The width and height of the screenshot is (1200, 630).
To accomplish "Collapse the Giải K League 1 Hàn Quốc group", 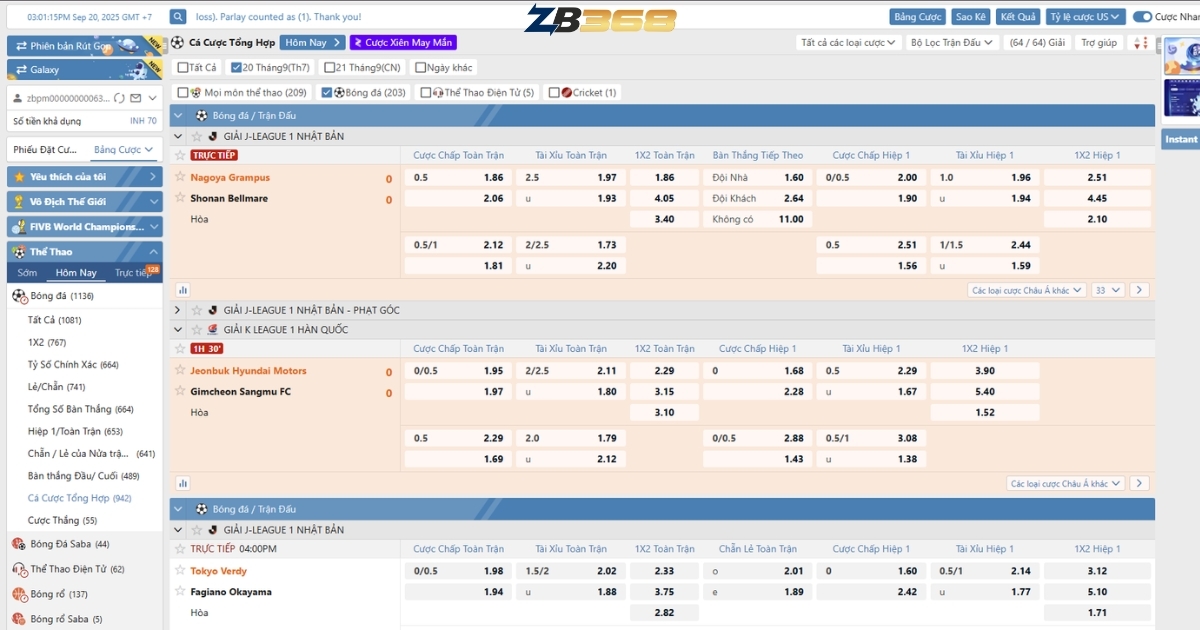I will [178, 330].
